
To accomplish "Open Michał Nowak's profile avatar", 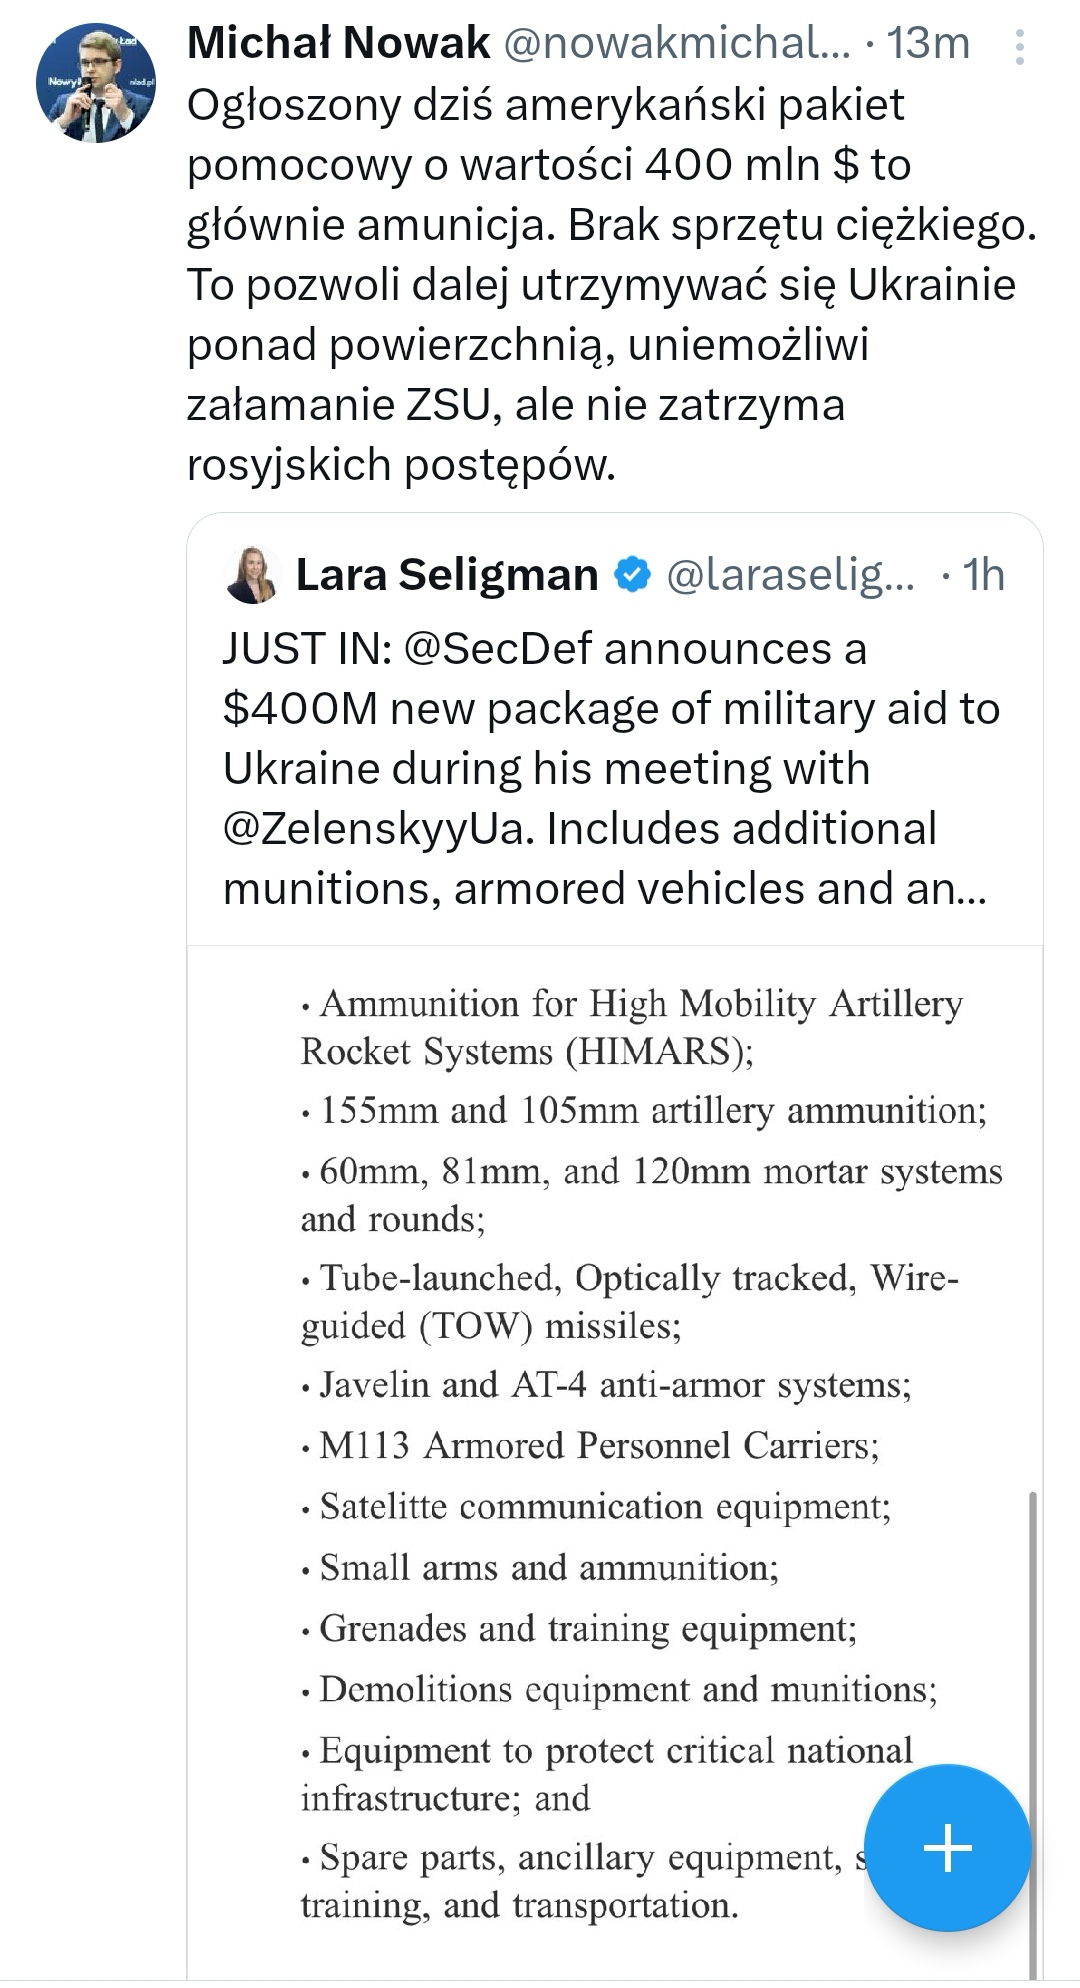I will coord(96,85).
